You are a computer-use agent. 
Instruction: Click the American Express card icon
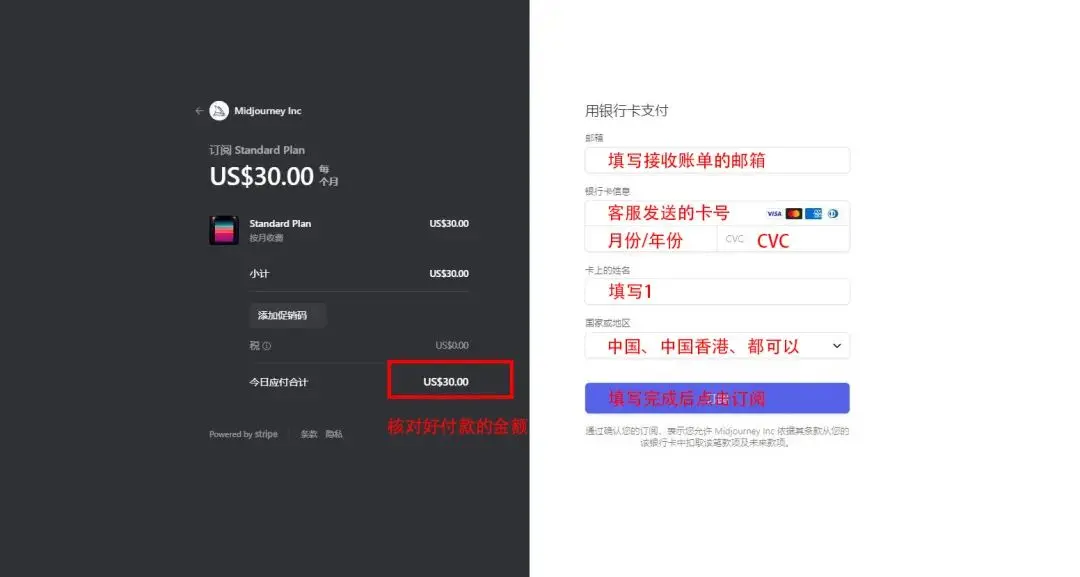point(813,213)
